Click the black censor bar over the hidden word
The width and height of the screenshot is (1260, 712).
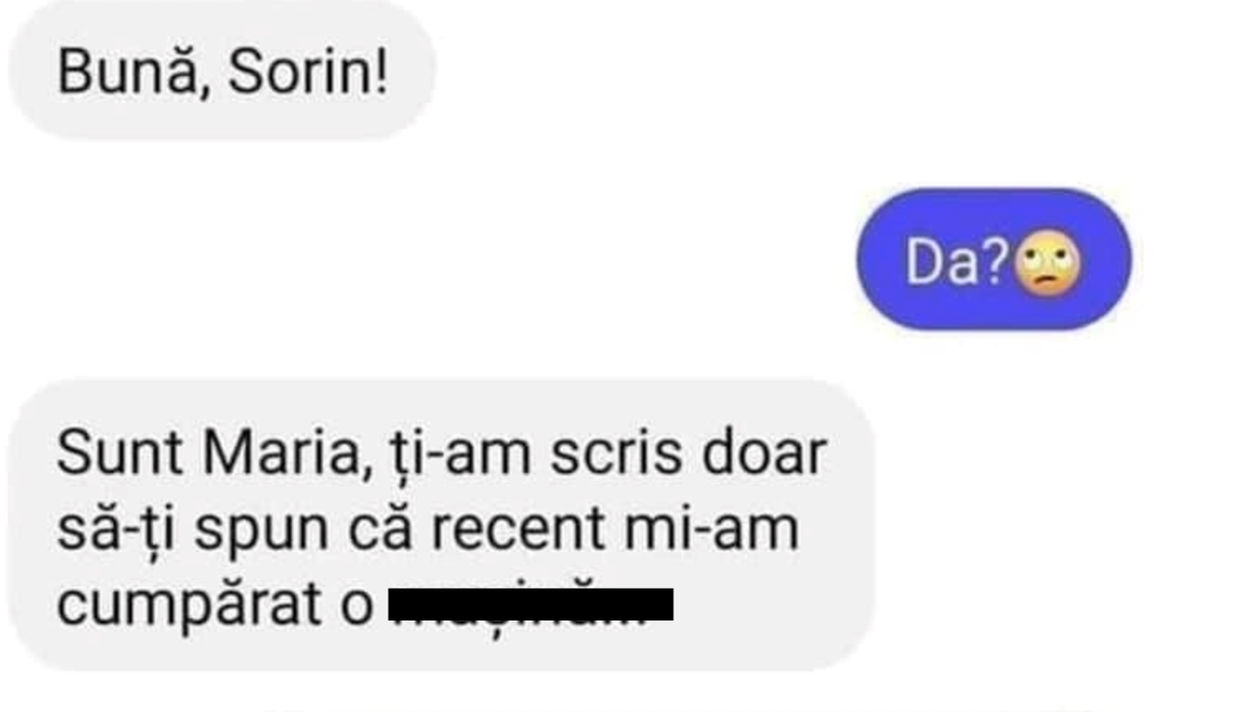click(x=530, y=605)
